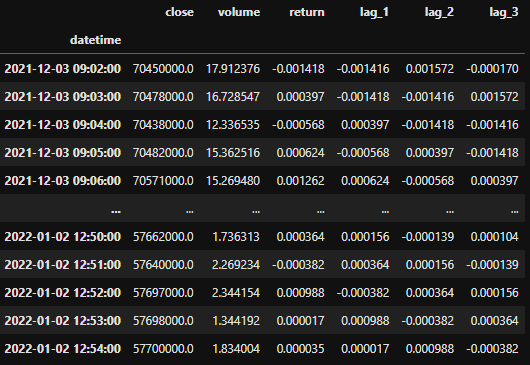530x365 pixels.
Task: Click return value 0.000035
Action: (x=300, y=349)
